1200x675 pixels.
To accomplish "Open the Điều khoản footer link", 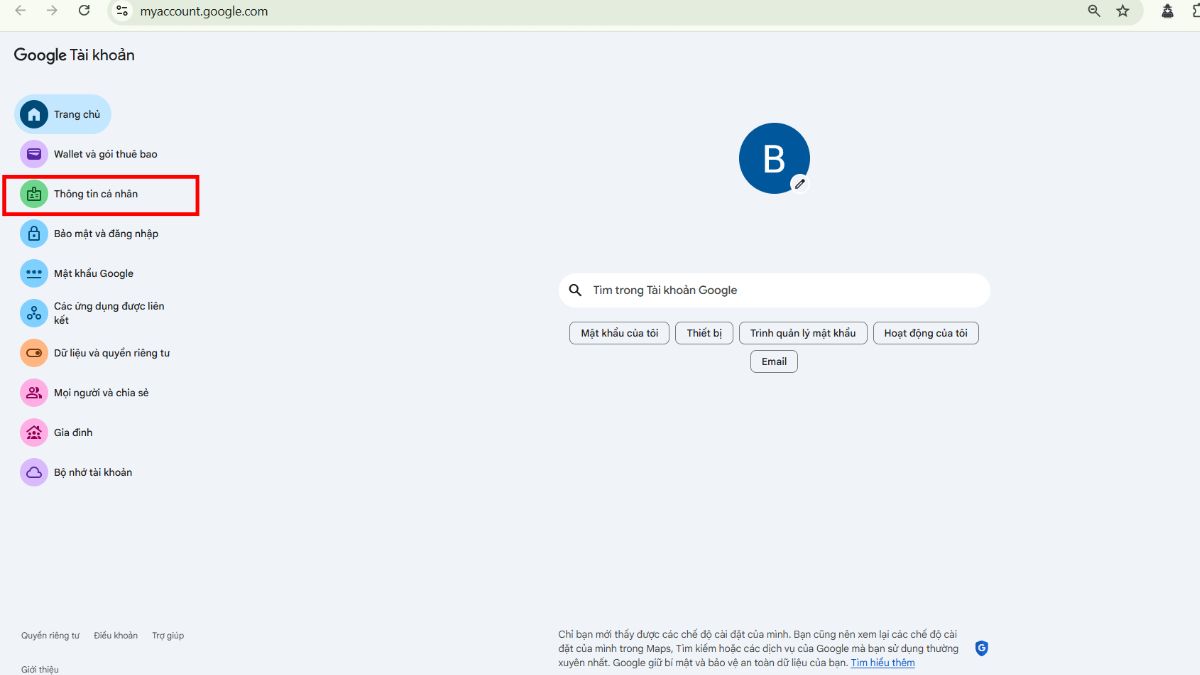I will point(116,636).
